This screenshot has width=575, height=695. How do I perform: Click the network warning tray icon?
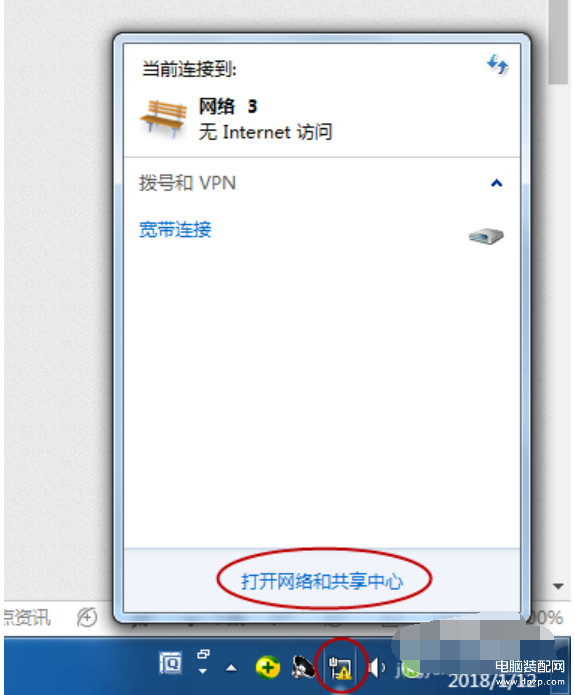(340, 668)
